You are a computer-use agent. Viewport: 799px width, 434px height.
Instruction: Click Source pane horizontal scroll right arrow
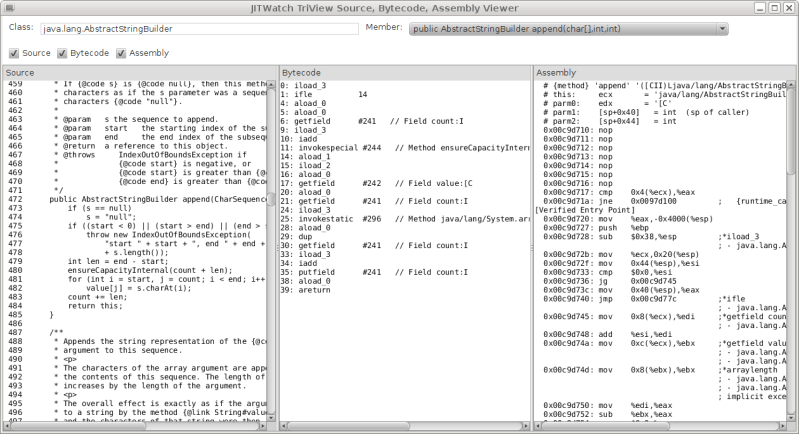pos(263,425)
